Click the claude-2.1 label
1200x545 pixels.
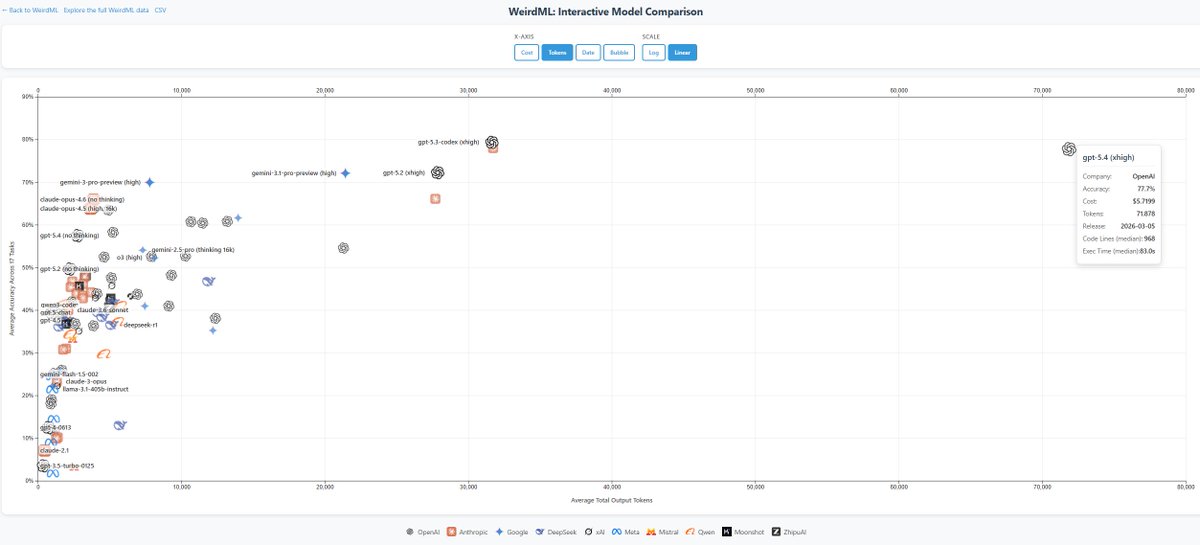[54, 451]
